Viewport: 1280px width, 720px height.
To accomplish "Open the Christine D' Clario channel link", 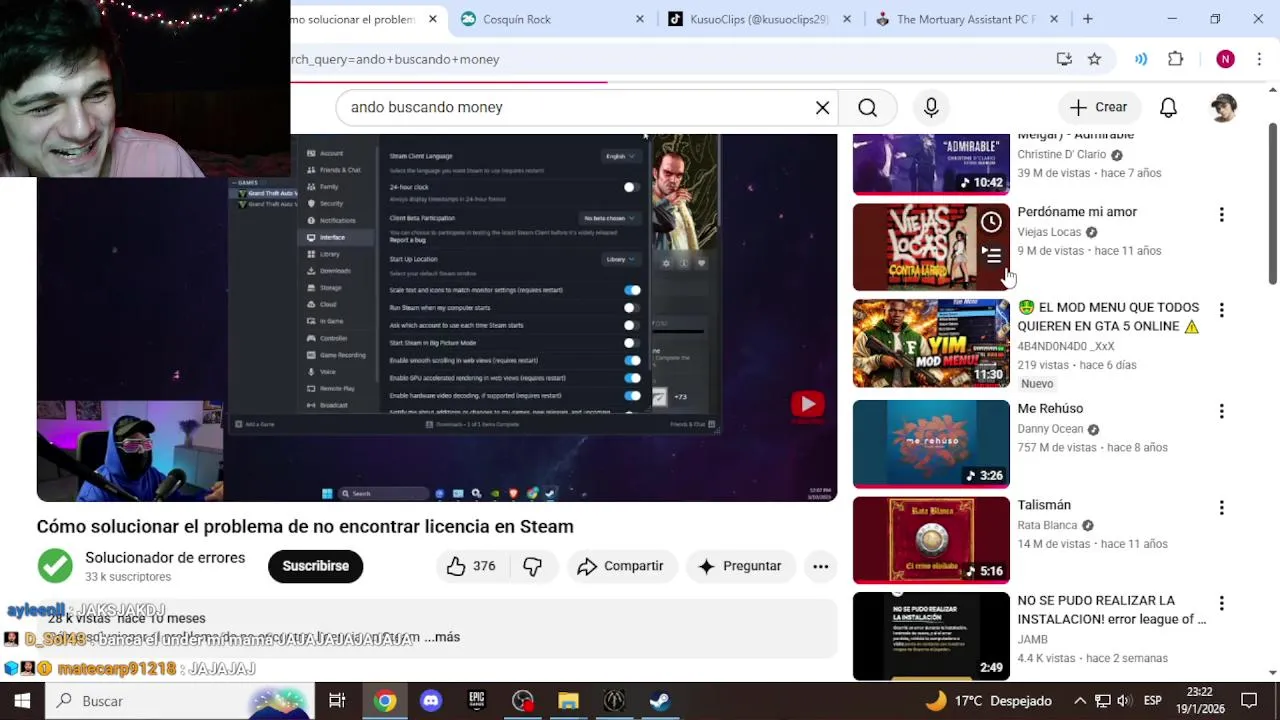I will coord(1061,155).
